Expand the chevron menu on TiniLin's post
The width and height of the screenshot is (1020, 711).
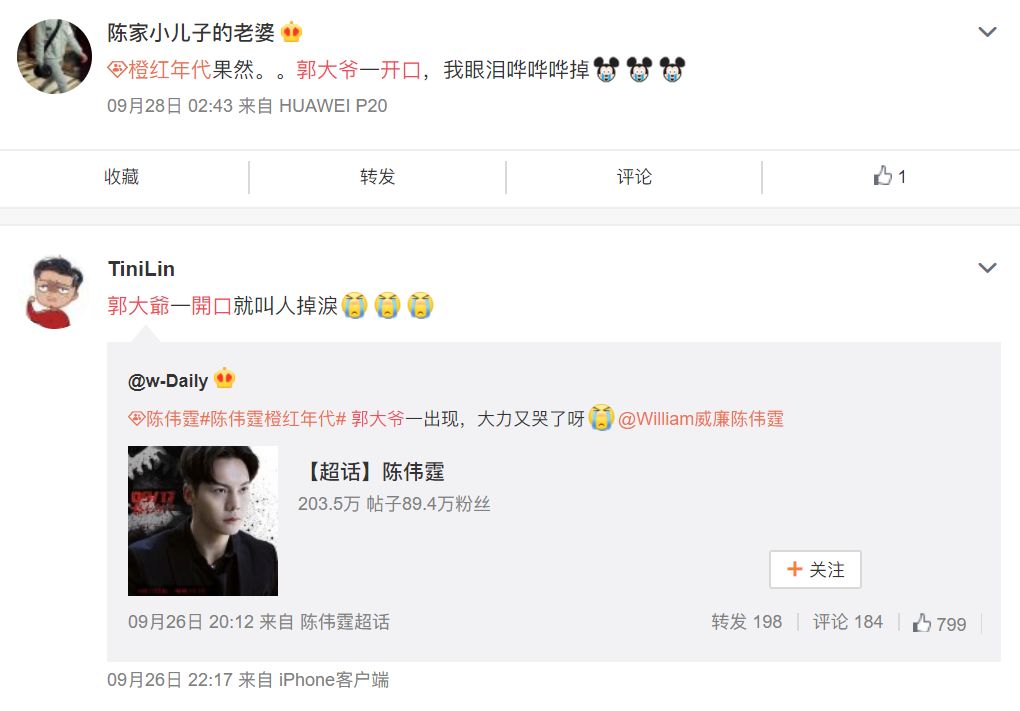click(987, 268)
